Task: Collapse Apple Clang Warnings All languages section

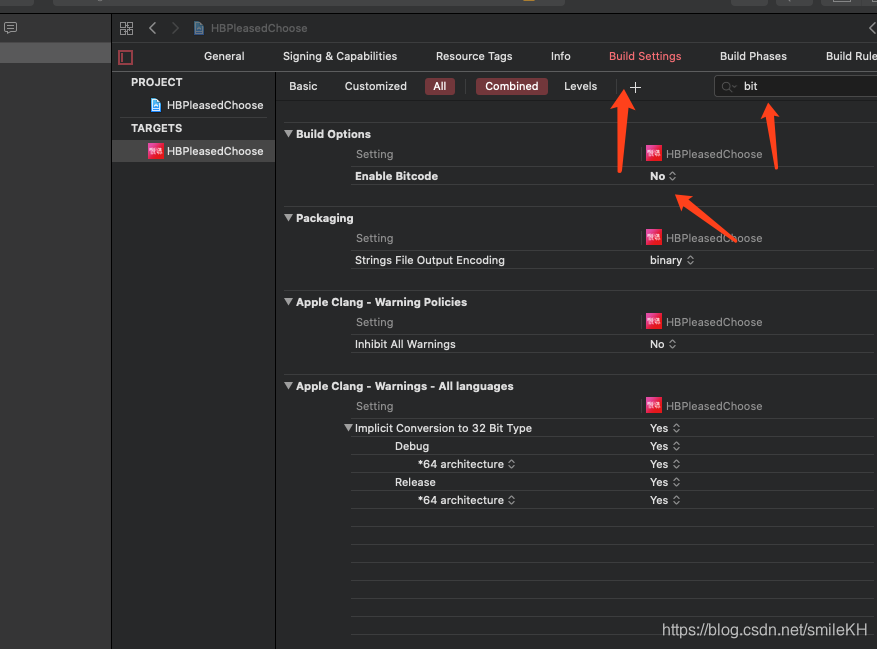Action: [289, 385]
